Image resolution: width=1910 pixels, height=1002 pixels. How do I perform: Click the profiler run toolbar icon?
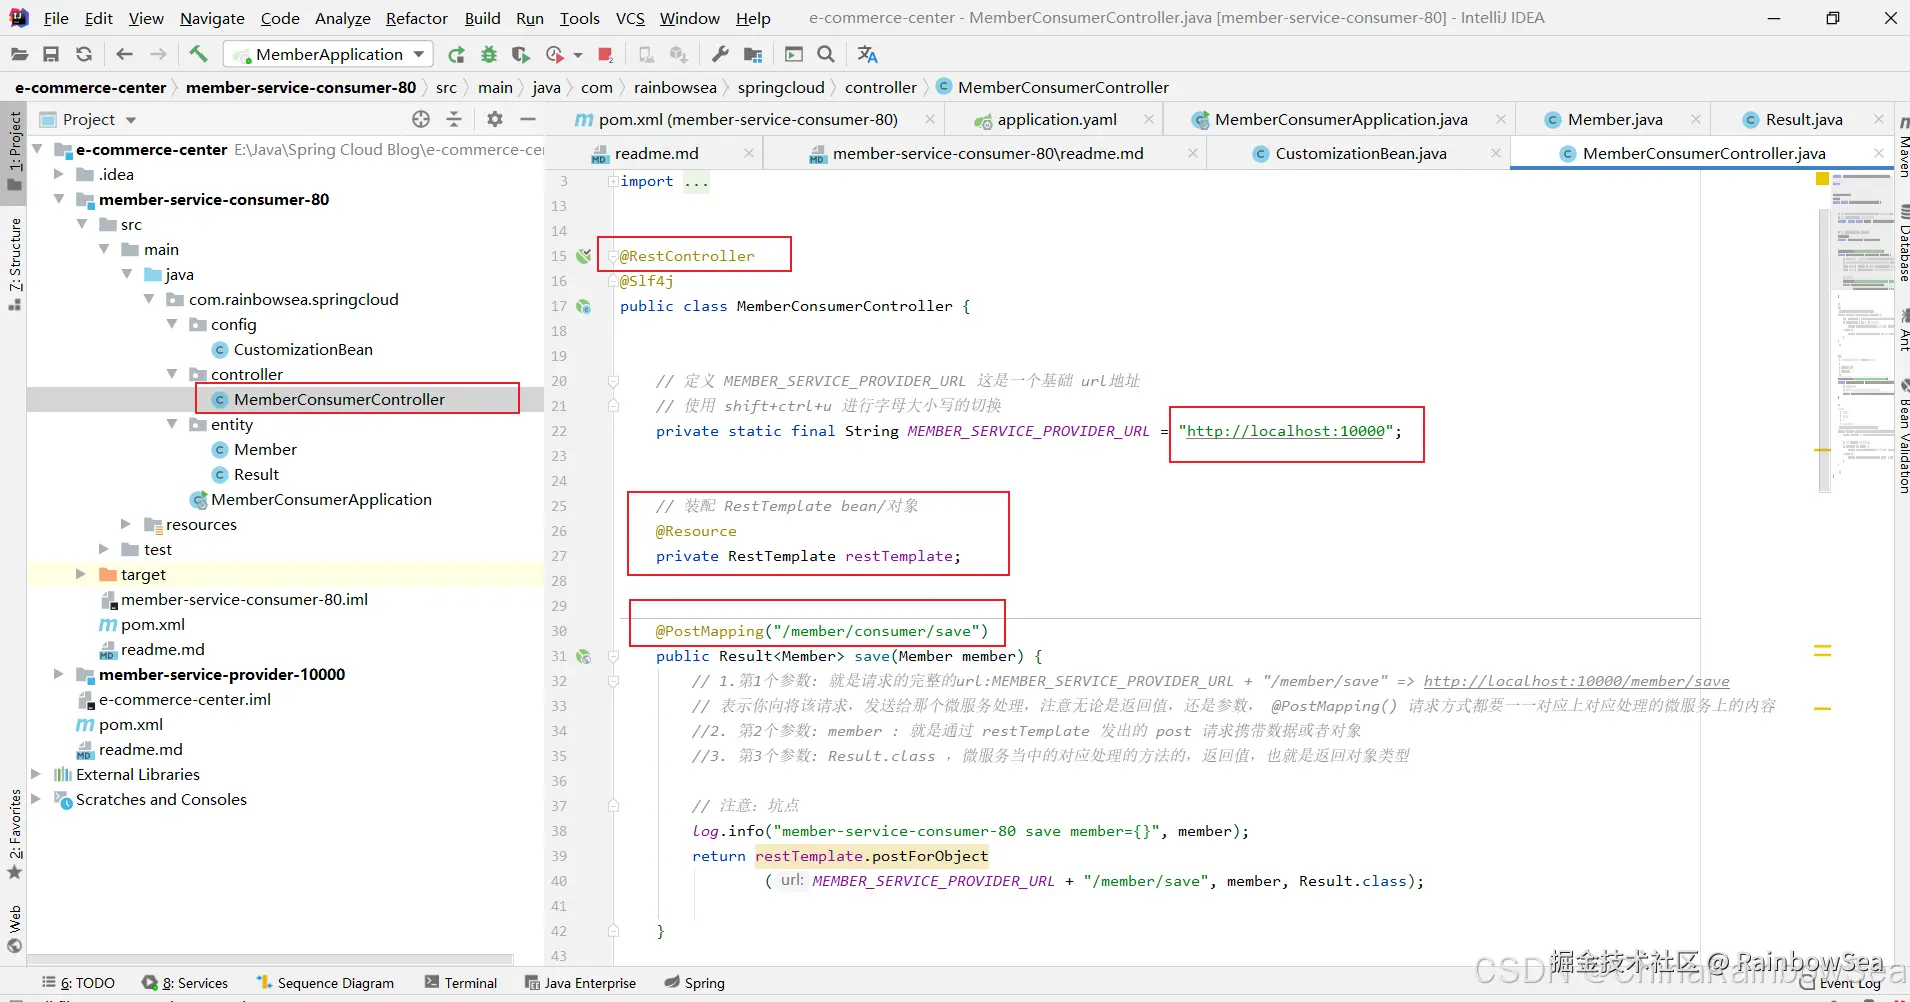555,54
